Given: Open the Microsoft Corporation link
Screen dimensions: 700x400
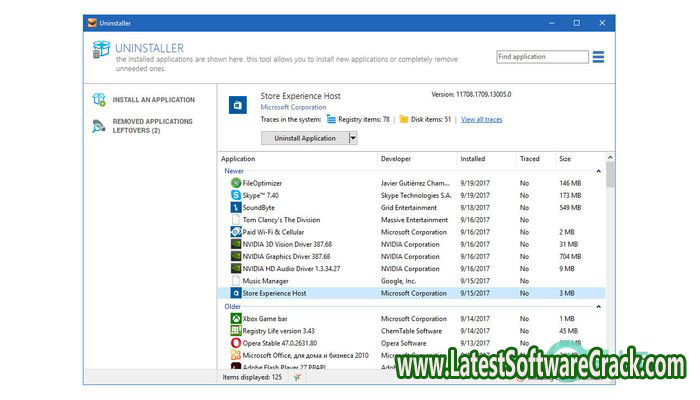Looking at the screenshot, I should pyautogui.click(x=293, y=107).
